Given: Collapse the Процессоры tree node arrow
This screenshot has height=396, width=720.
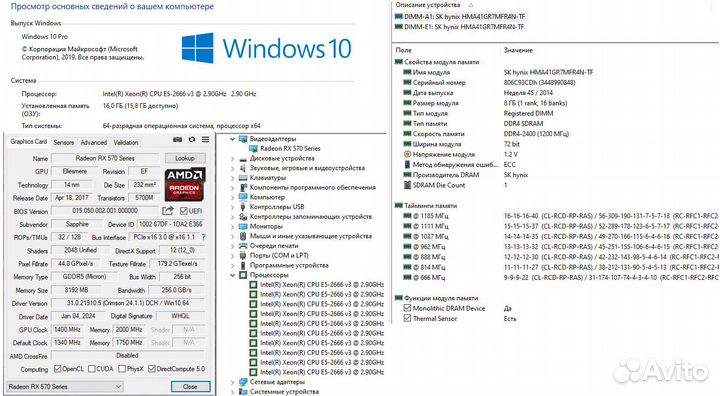Looking at the screenshot, I should pyautogui.click(x=232, y=275).
